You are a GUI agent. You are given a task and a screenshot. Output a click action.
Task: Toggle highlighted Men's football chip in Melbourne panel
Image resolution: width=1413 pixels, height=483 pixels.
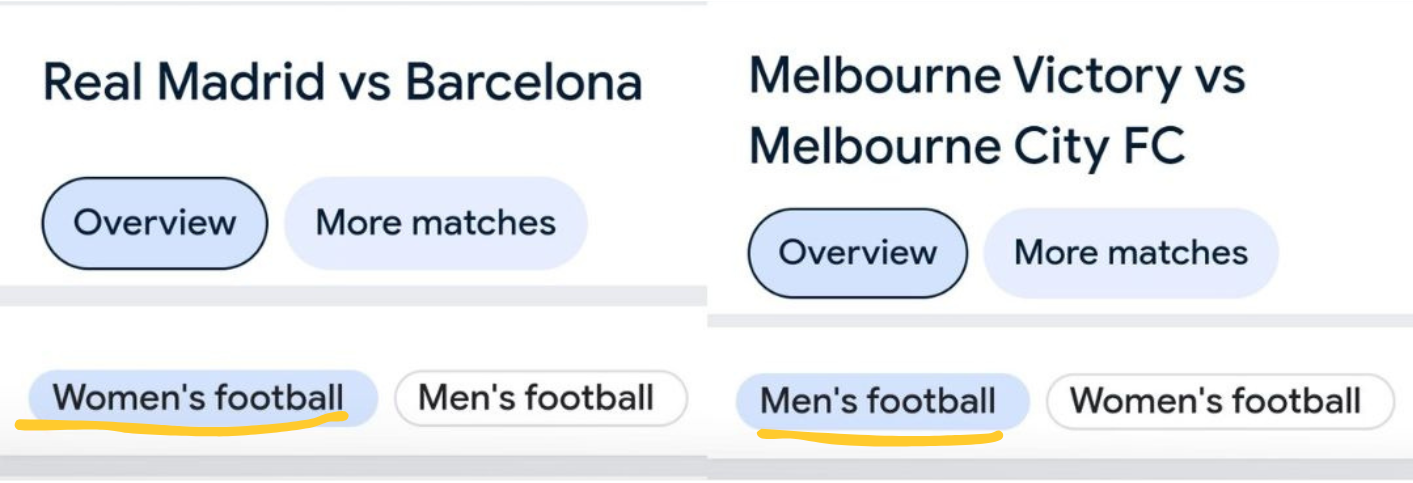point(880,401)
